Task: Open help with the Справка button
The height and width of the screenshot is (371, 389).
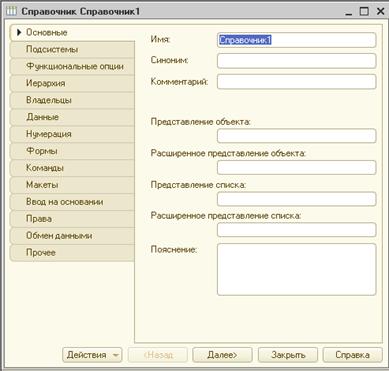Action: tap(353, 355)
